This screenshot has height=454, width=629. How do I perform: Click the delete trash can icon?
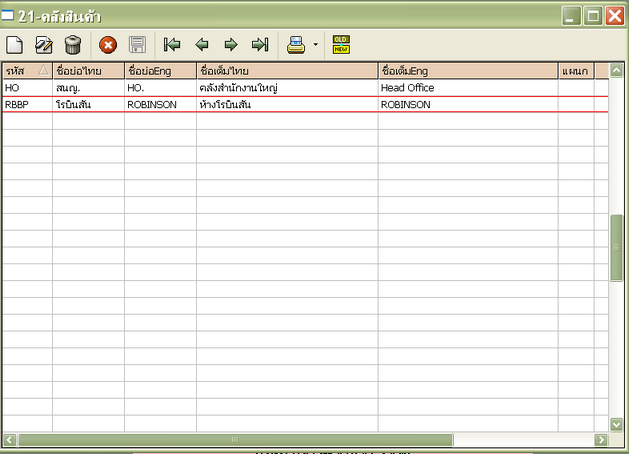[x=73, y=45]
